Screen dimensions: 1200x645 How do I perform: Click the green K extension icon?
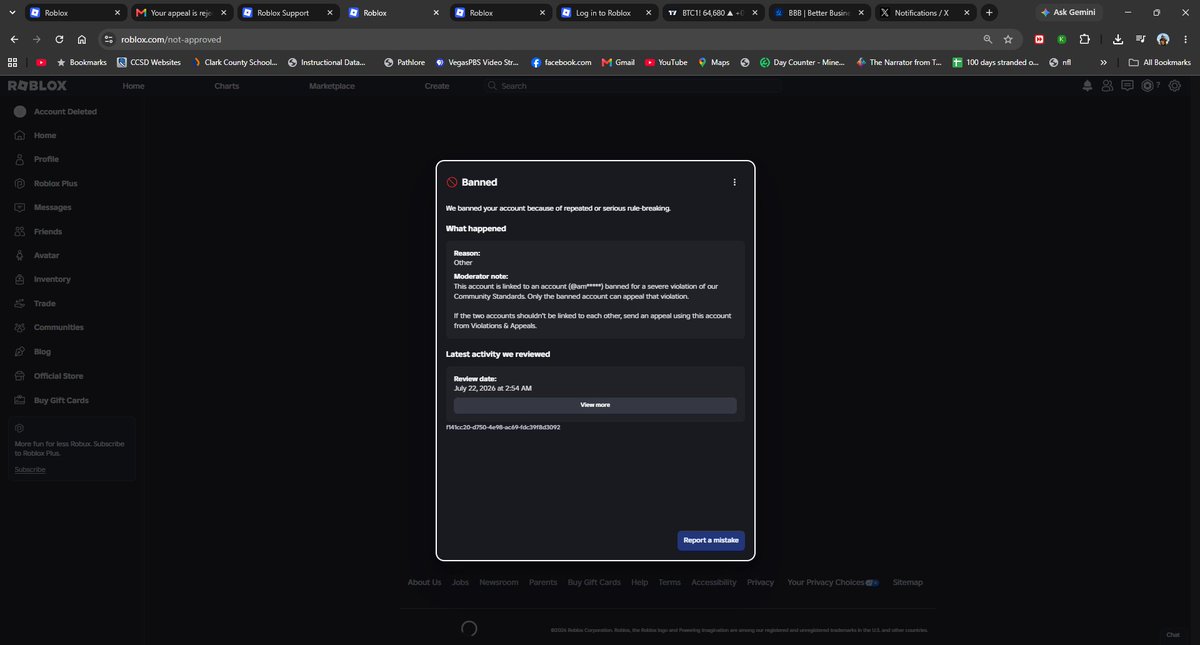tap(1062, 39)
